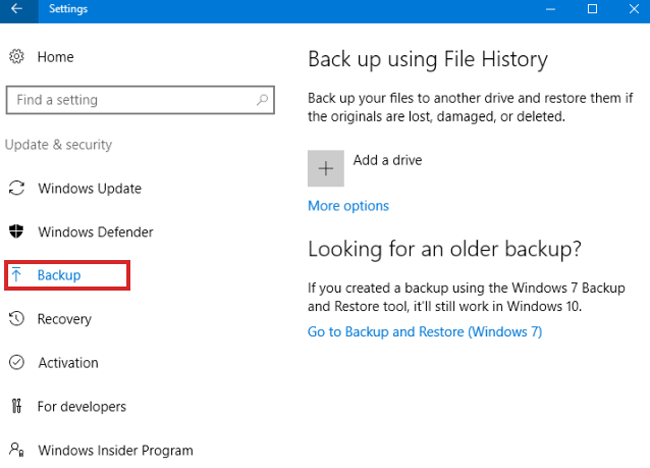Click the Home gear icon
This screenshot has height=468, width=650.
[x=16, y=57]
